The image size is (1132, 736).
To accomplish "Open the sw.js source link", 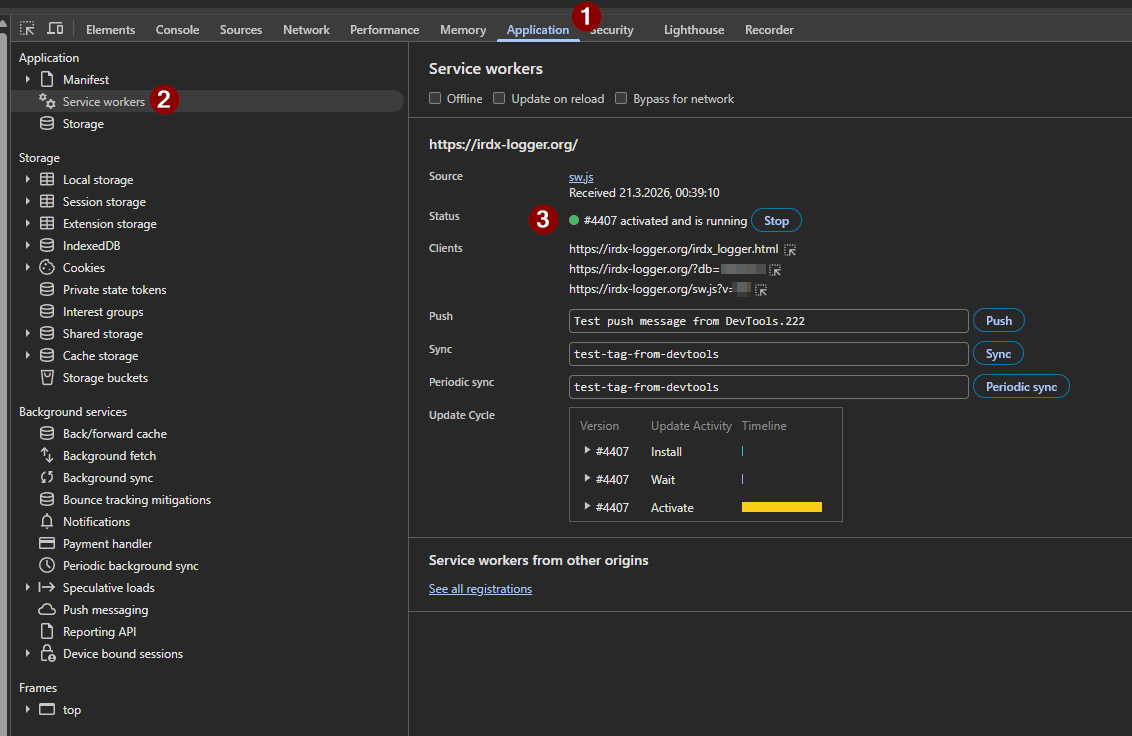I will 581,177.
